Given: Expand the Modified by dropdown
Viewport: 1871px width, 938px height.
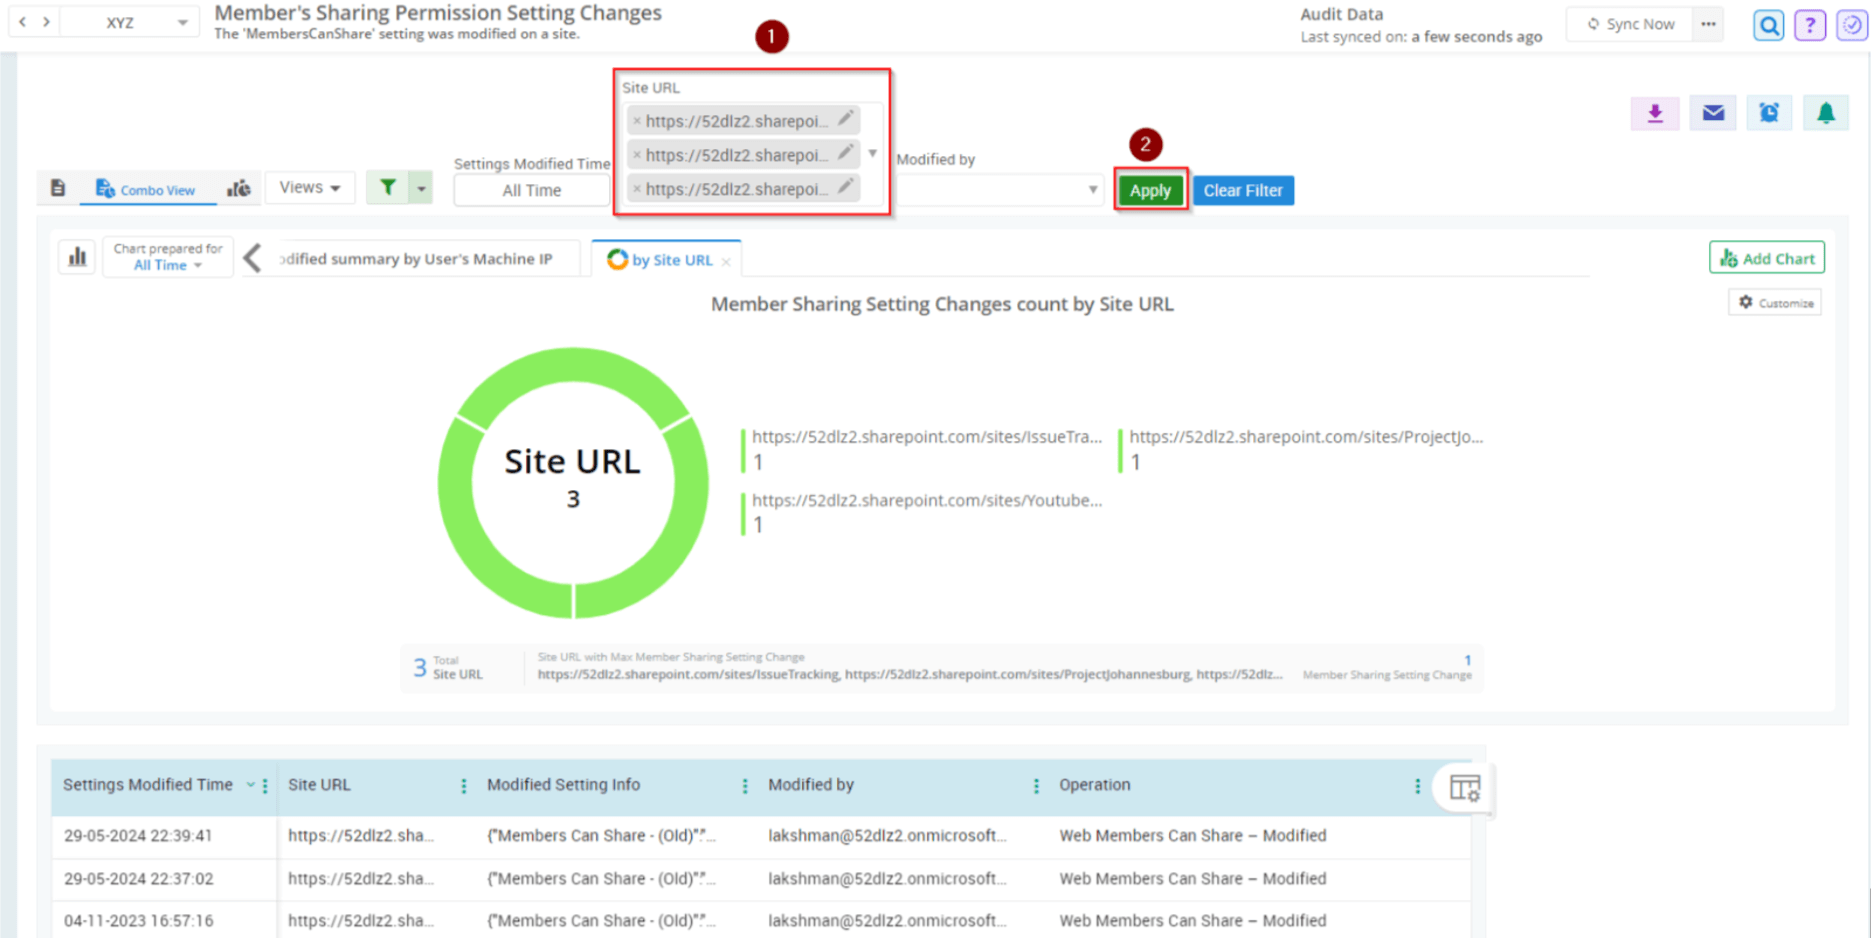Looking at the screenshot, I should (x=1091, y=190).
